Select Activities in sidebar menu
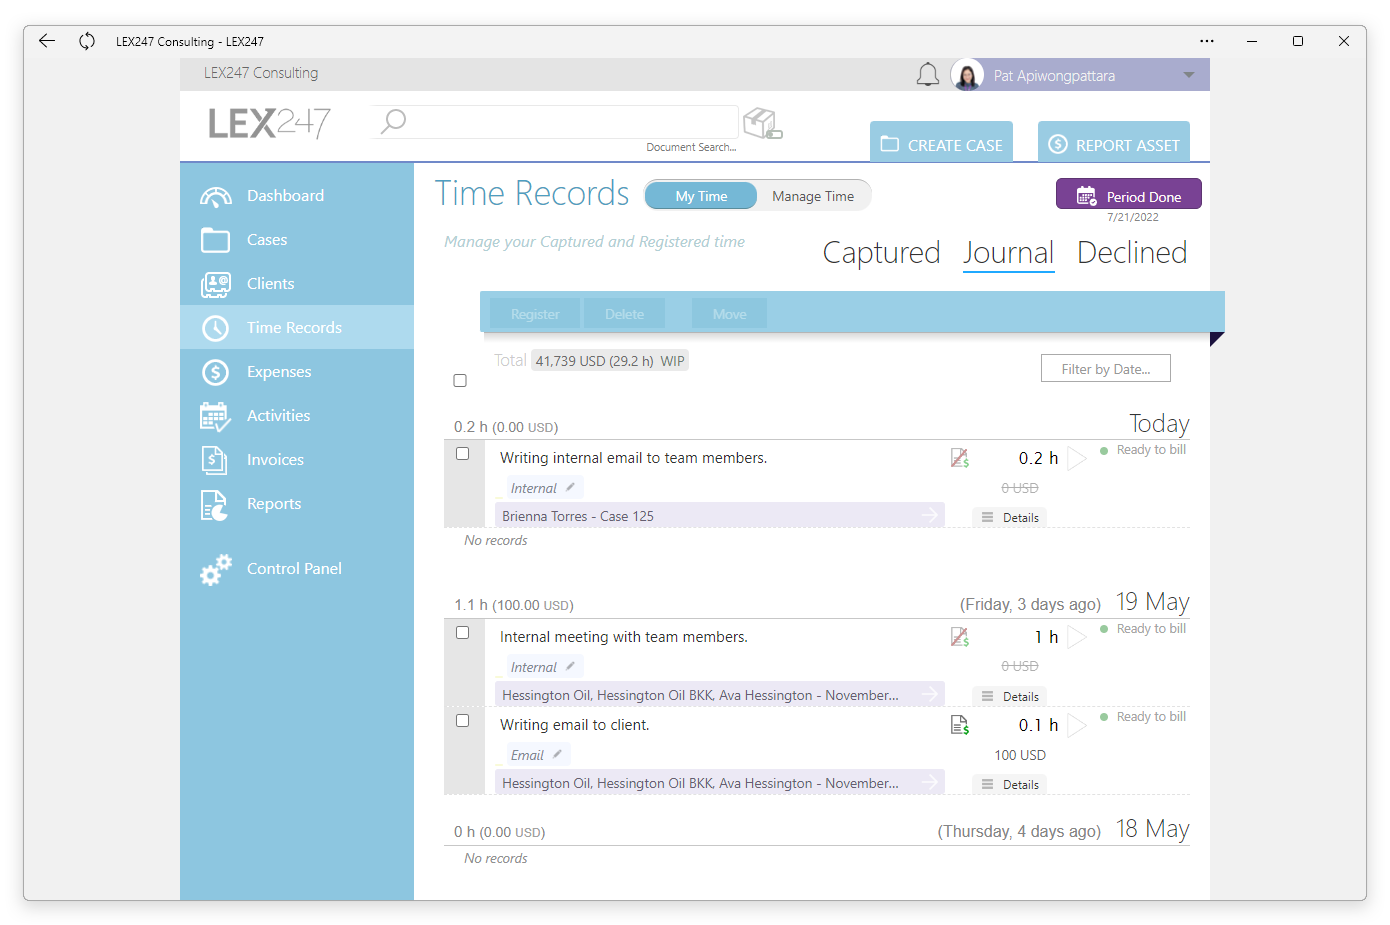Viewport: 1390px width, 925px height. click(297, 415)
